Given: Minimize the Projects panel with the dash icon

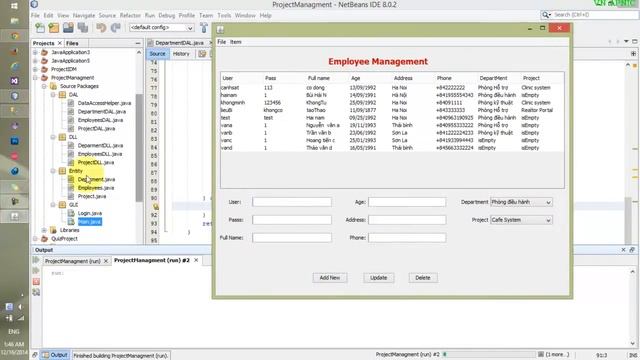Looking at the screenshot, I should 138,43.
